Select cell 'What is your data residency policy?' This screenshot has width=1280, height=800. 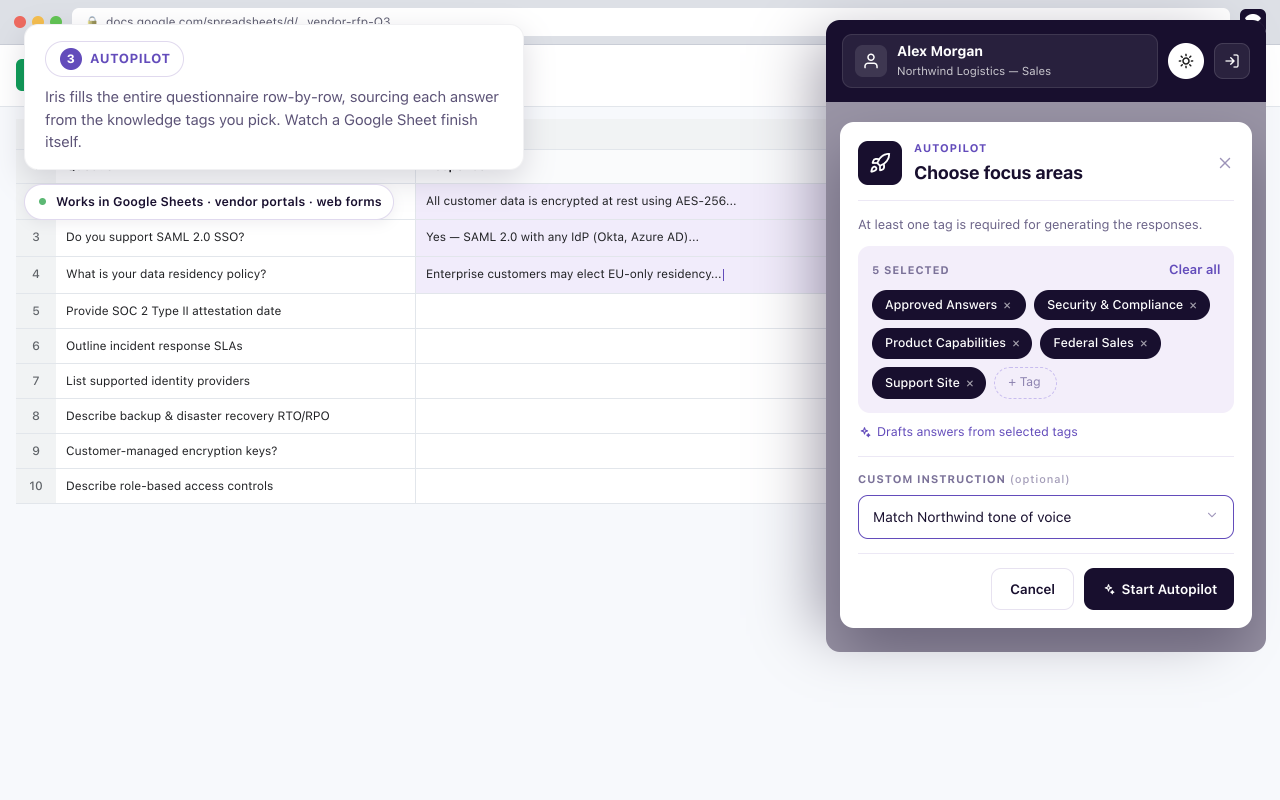click(236, 274)
